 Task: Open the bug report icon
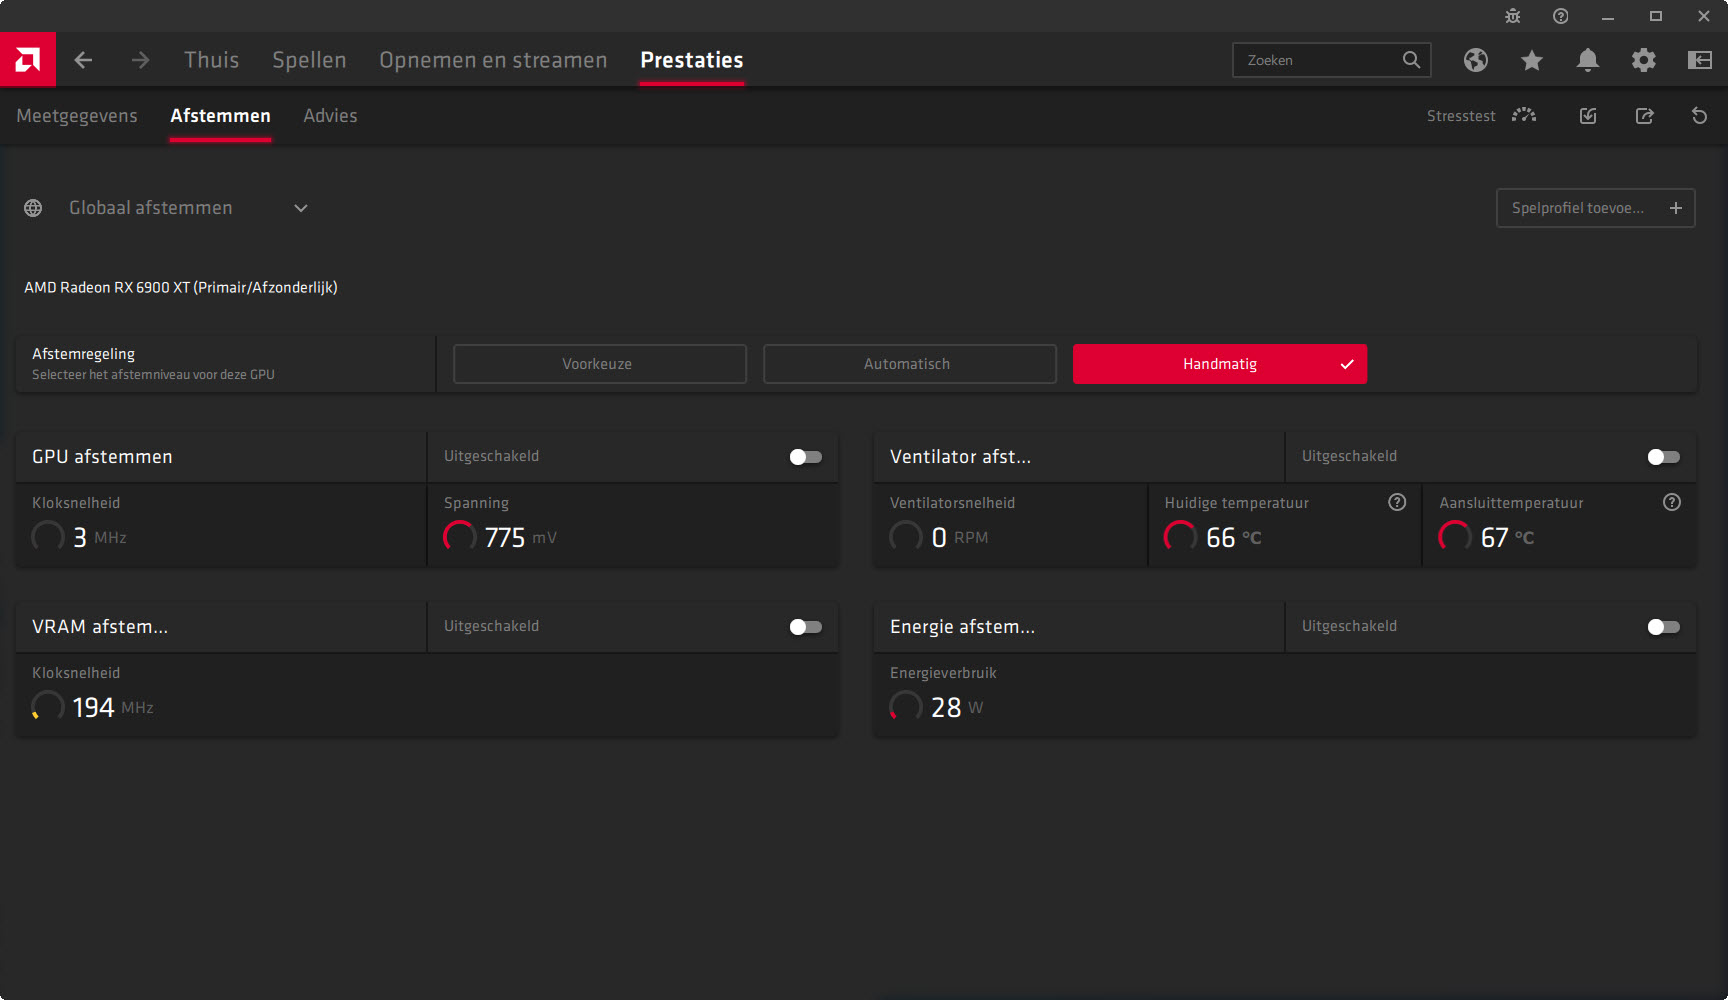coord(1513,16)
